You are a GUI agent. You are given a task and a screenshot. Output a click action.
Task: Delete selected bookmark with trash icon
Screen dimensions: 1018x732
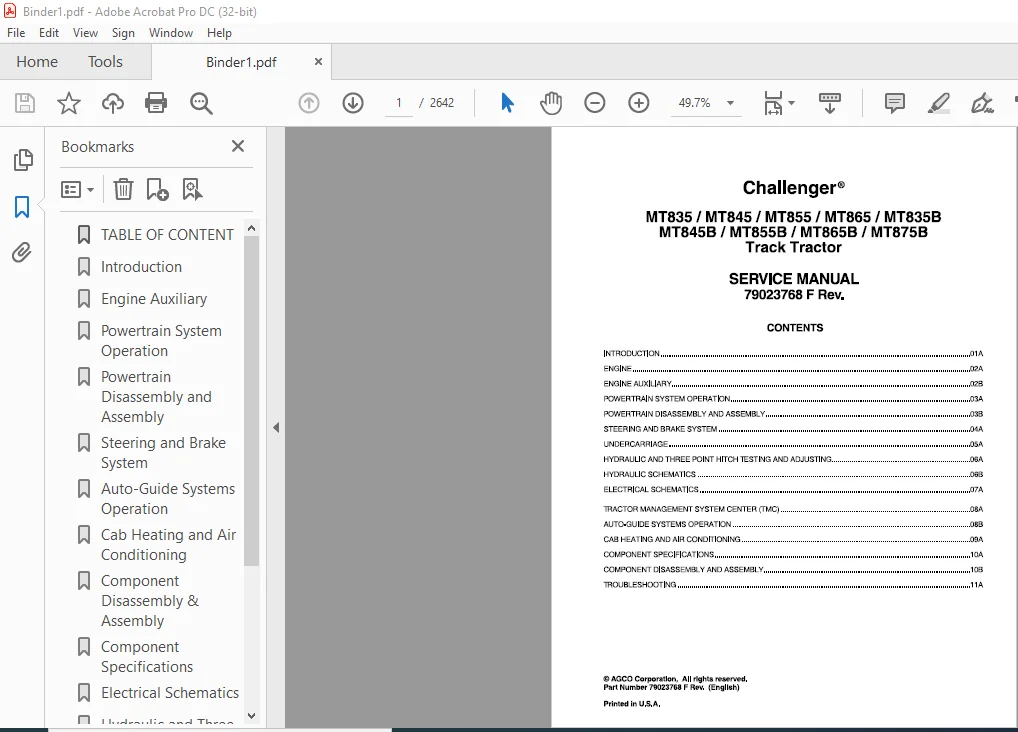click(123, 190)
